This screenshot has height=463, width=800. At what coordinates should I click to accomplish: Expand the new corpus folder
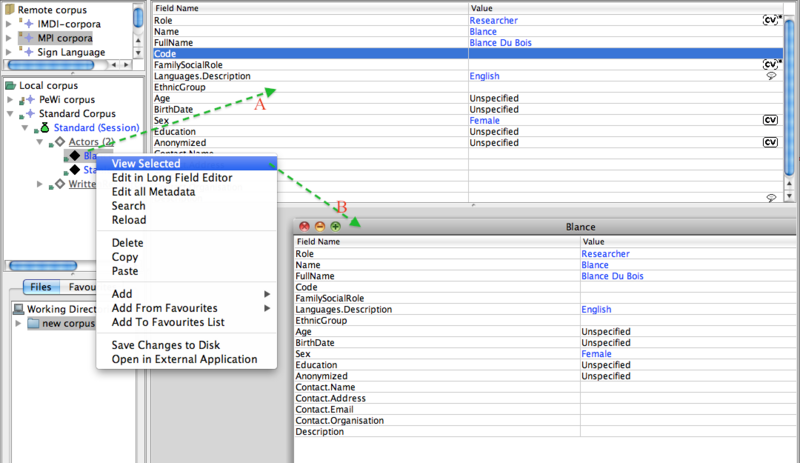click(x=18, y=323)
